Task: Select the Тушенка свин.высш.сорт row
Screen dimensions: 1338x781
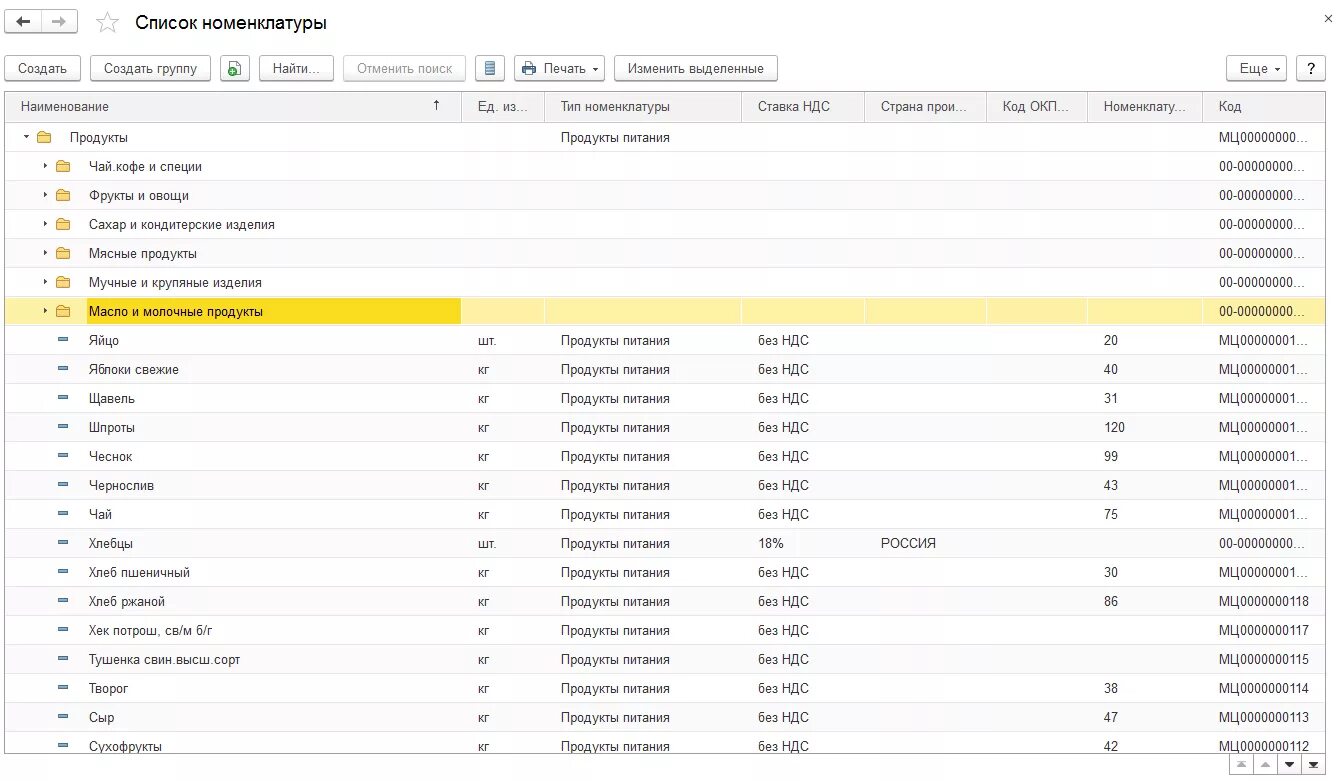Action: point(665,659)
